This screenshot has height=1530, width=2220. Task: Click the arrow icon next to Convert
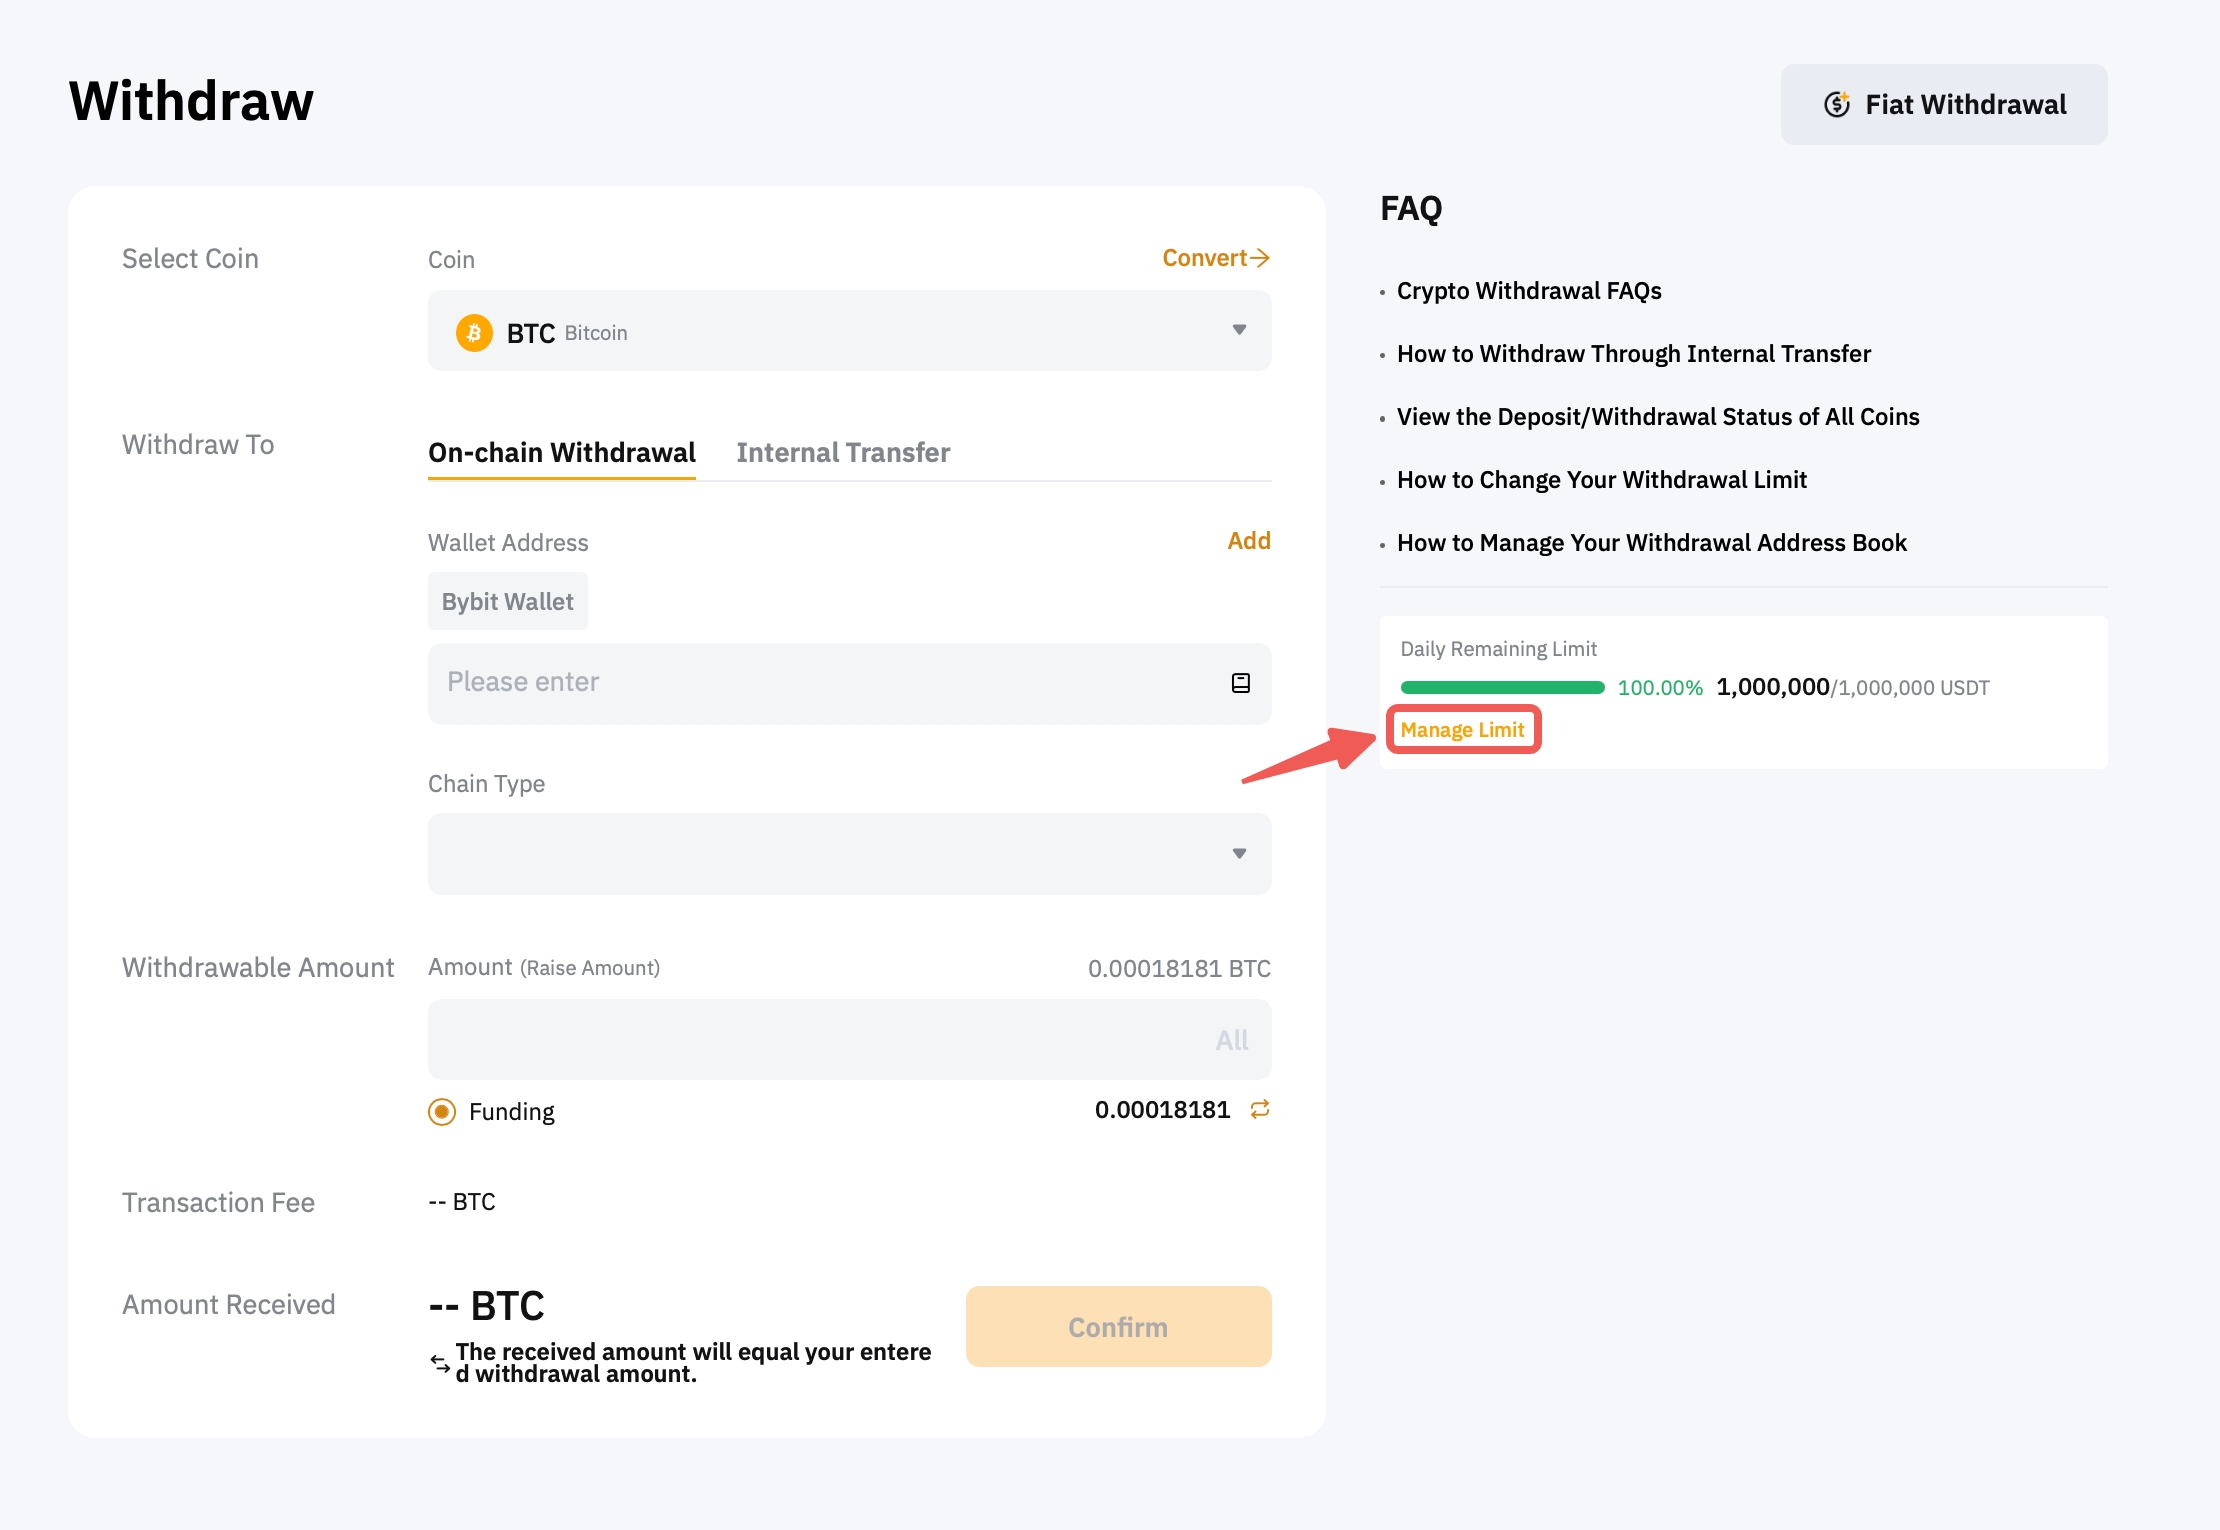tap(1261, 258)
